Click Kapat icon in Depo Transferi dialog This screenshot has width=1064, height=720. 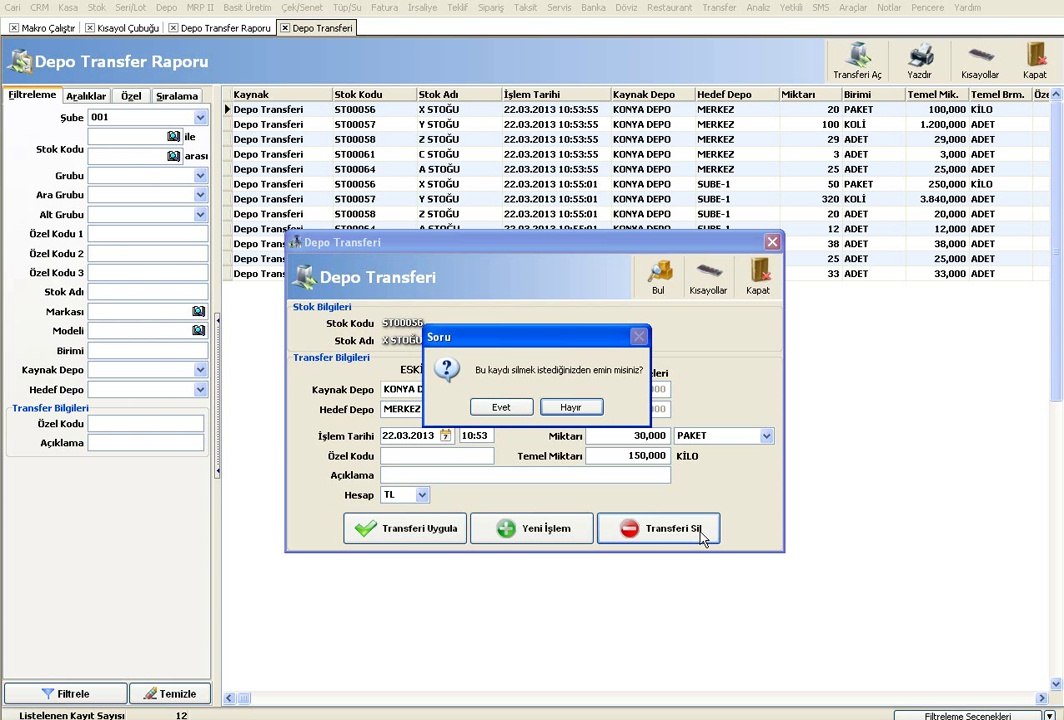click(758, 277)
